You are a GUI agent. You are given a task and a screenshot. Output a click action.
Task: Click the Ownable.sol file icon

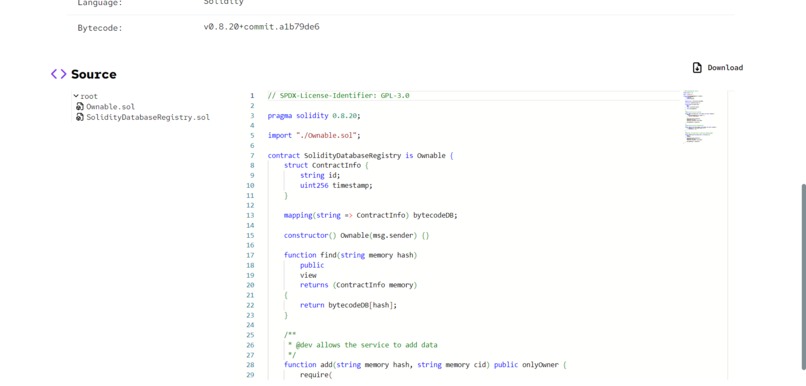pyautogui.click(x=80, y=107)
